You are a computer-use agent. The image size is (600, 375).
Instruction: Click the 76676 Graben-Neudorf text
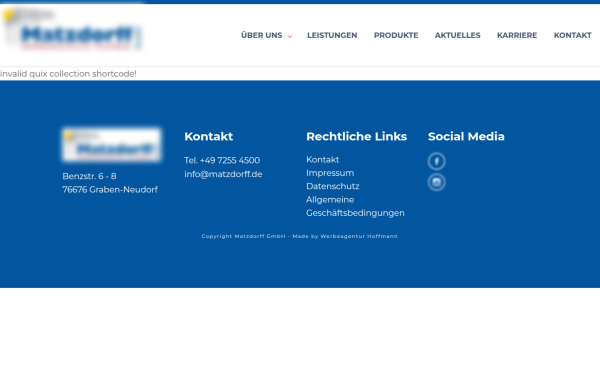coord(110,190)
